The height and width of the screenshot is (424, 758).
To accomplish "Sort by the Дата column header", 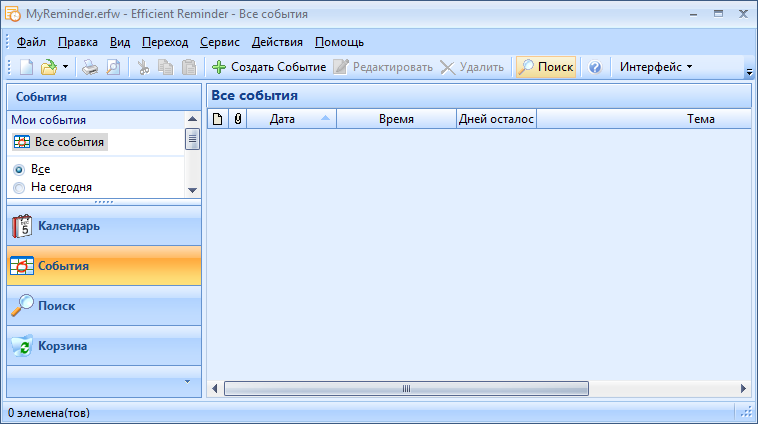I will tap(292, 119).
